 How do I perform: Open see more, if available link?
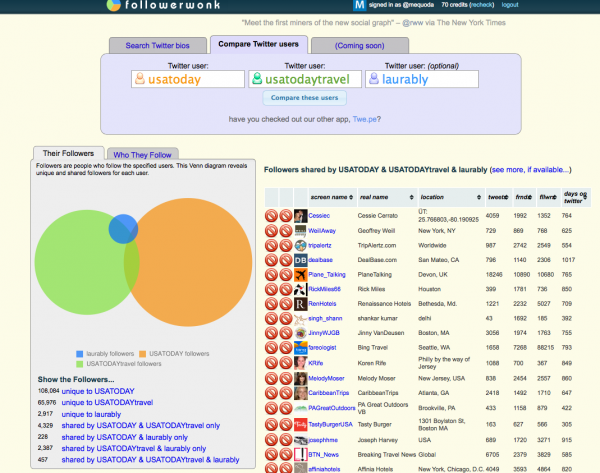530,170
